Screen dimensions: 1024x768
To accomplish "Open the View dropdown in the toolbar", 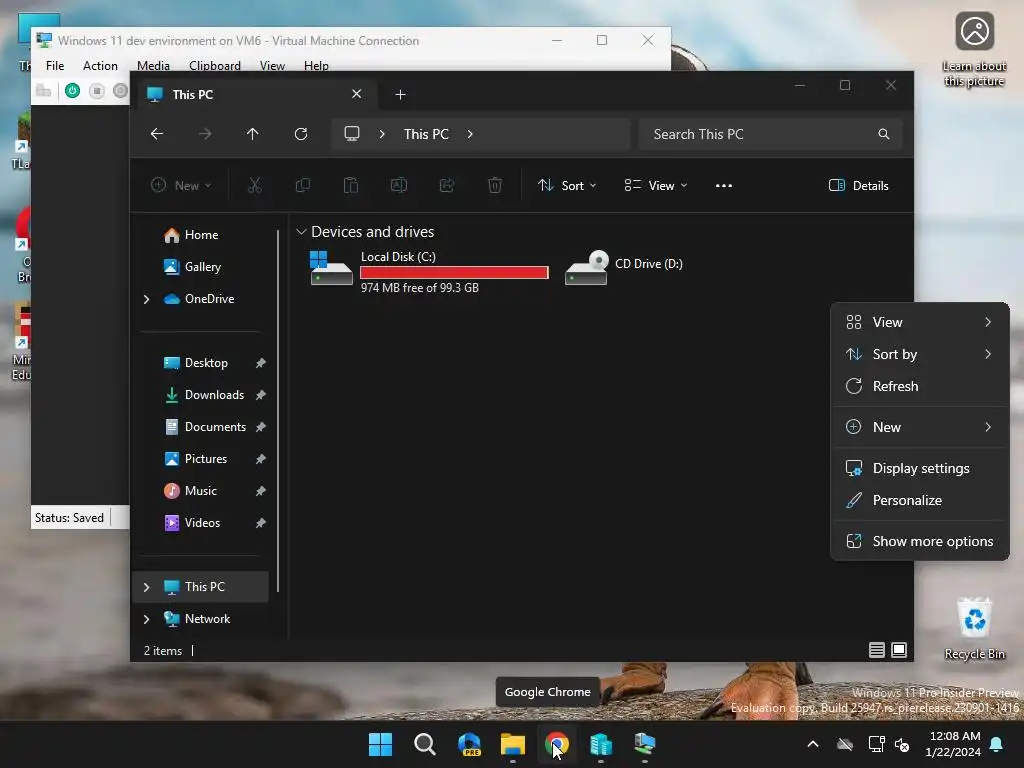I will point(656,185).
